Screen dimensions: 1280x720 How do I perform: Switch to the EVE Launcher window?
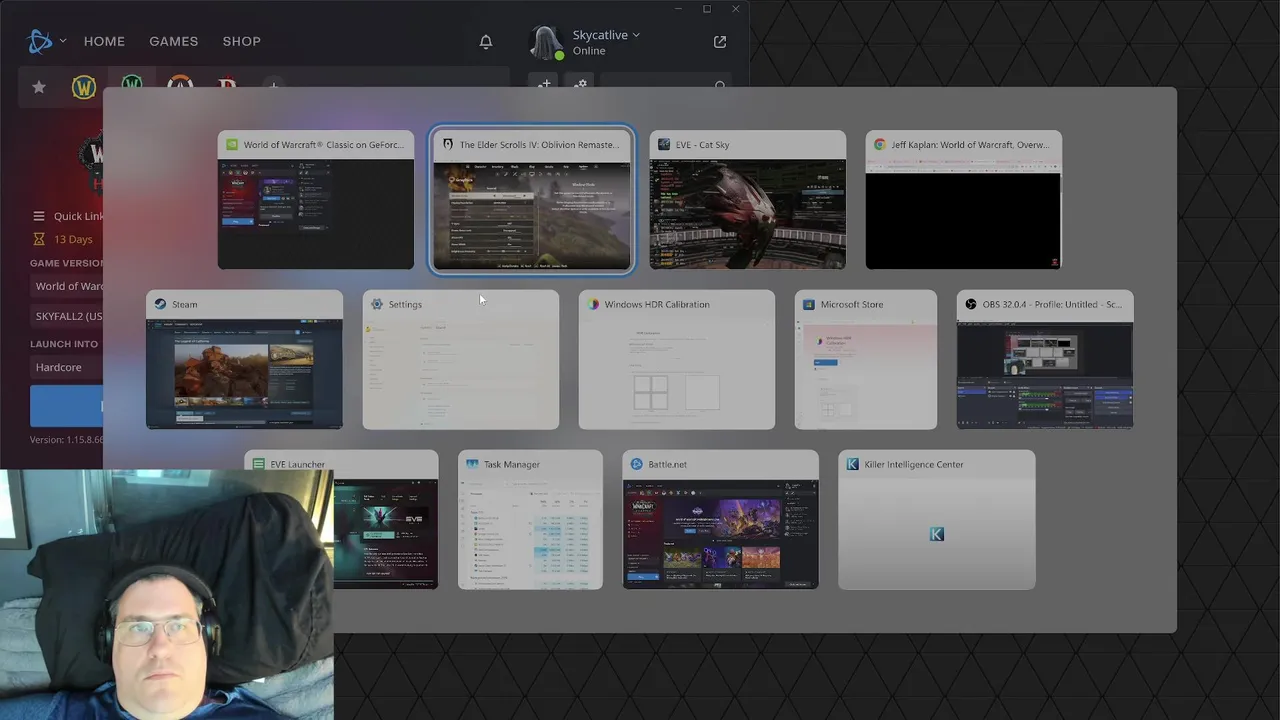341,520
